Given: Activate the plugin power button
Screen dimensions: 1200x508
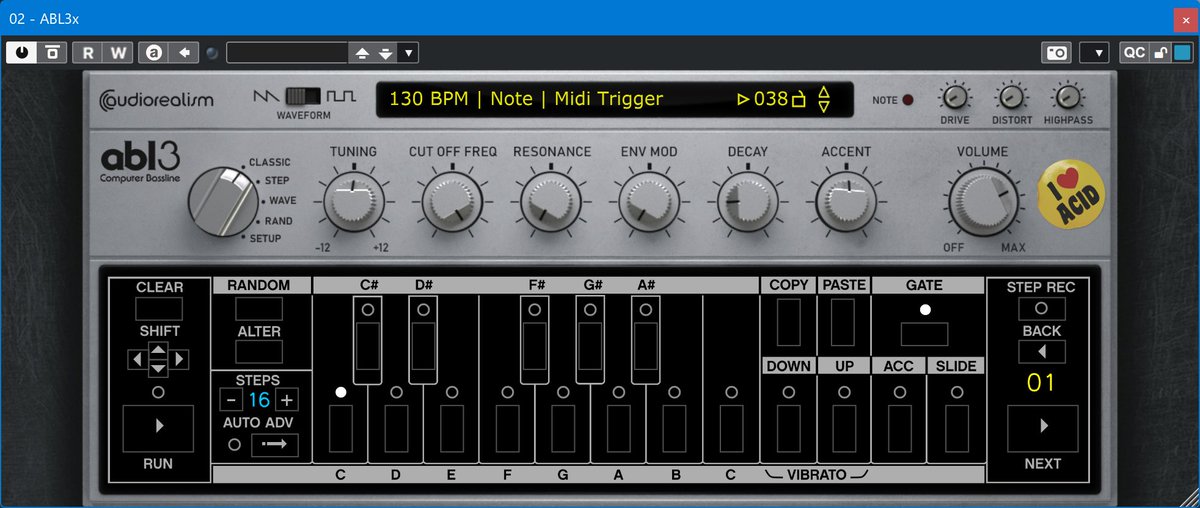Looking at the screenshot, I should (x=20, y=53).
